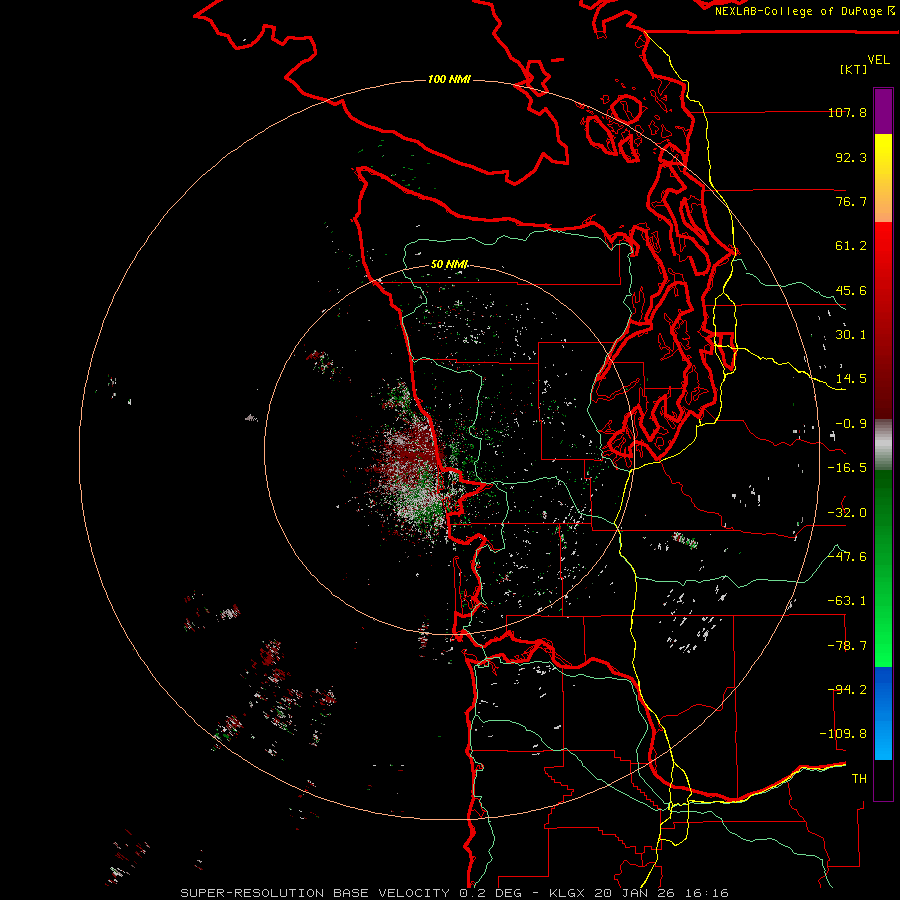Click the gray near-zero segment of color bar
The image size is (900, 900).
point(883,445)
